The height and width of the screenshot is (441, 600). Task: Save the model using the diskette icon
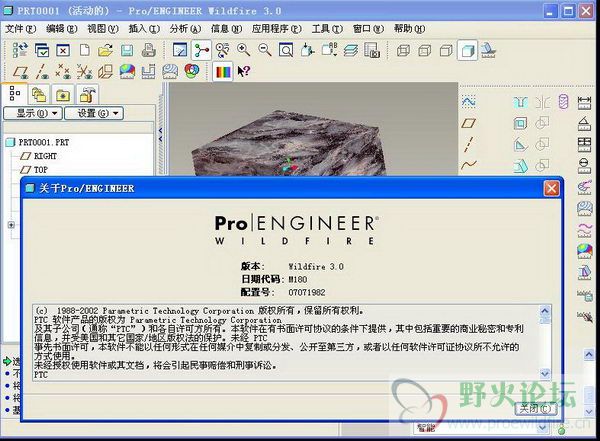127,50
